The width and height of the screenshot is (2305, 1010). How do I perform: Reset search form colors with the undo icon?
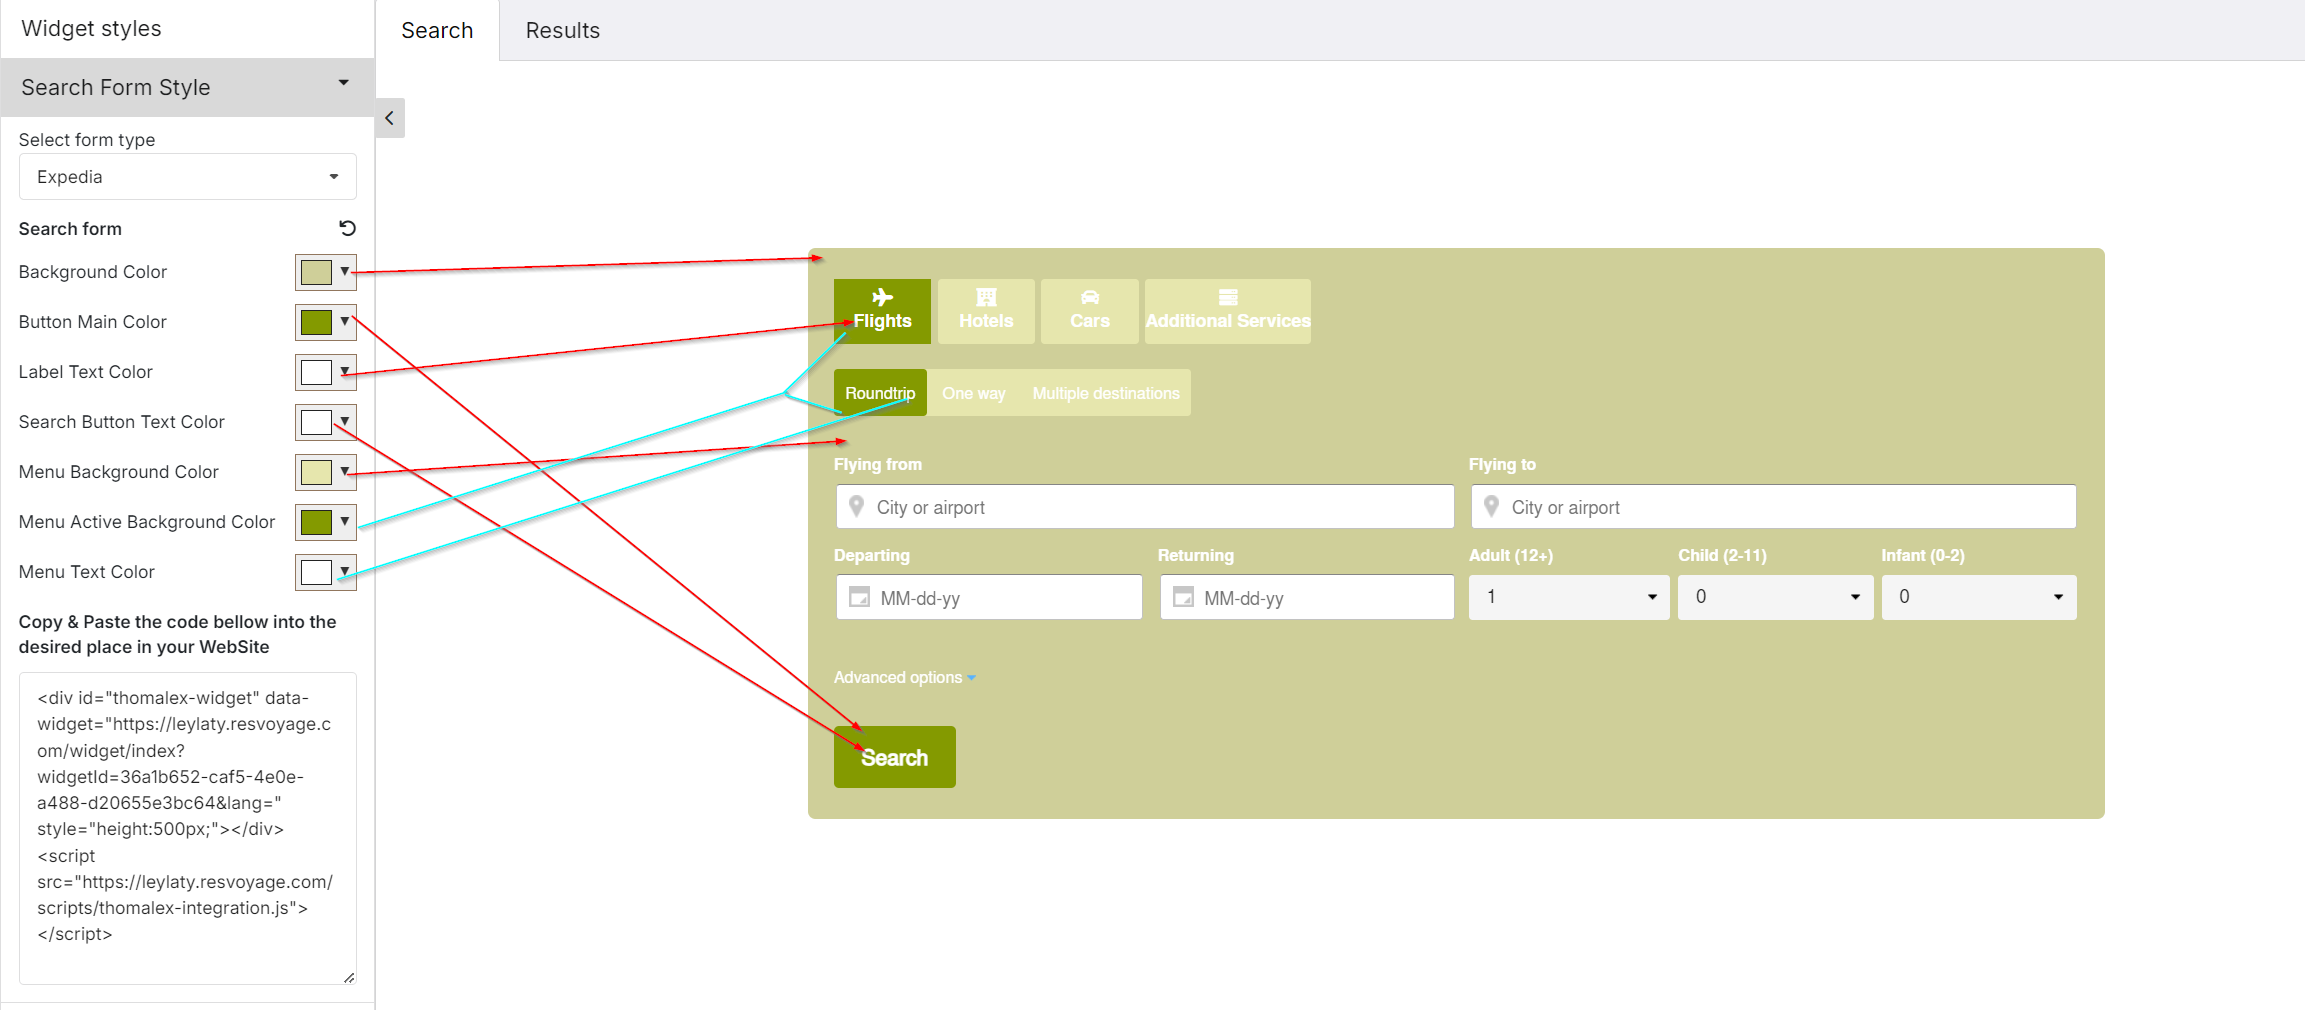tap(347, 228)
